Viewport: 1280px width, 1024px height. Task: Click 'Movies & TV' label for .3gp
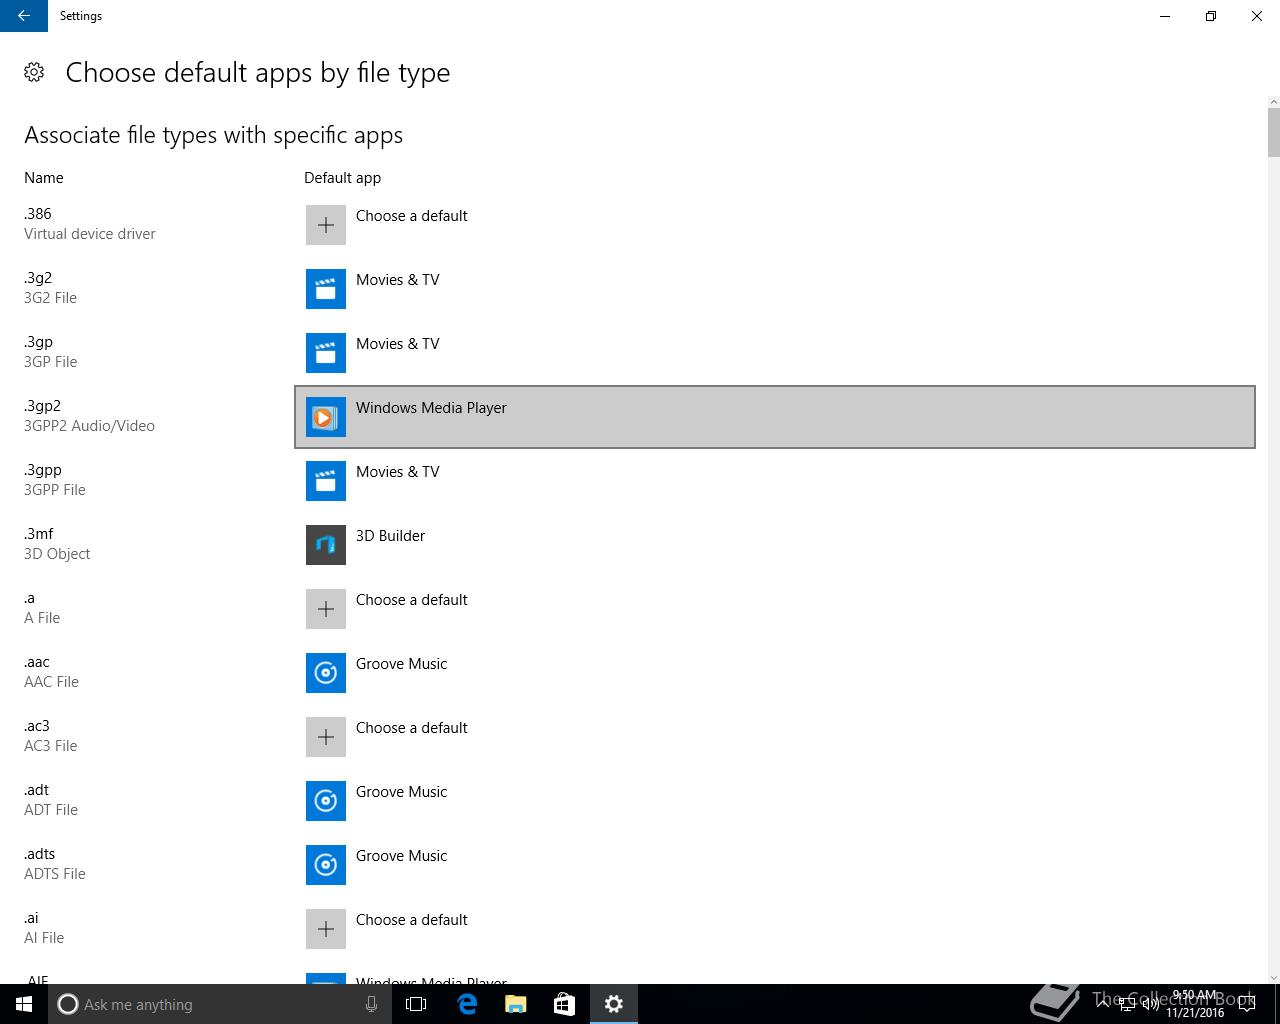398,344
